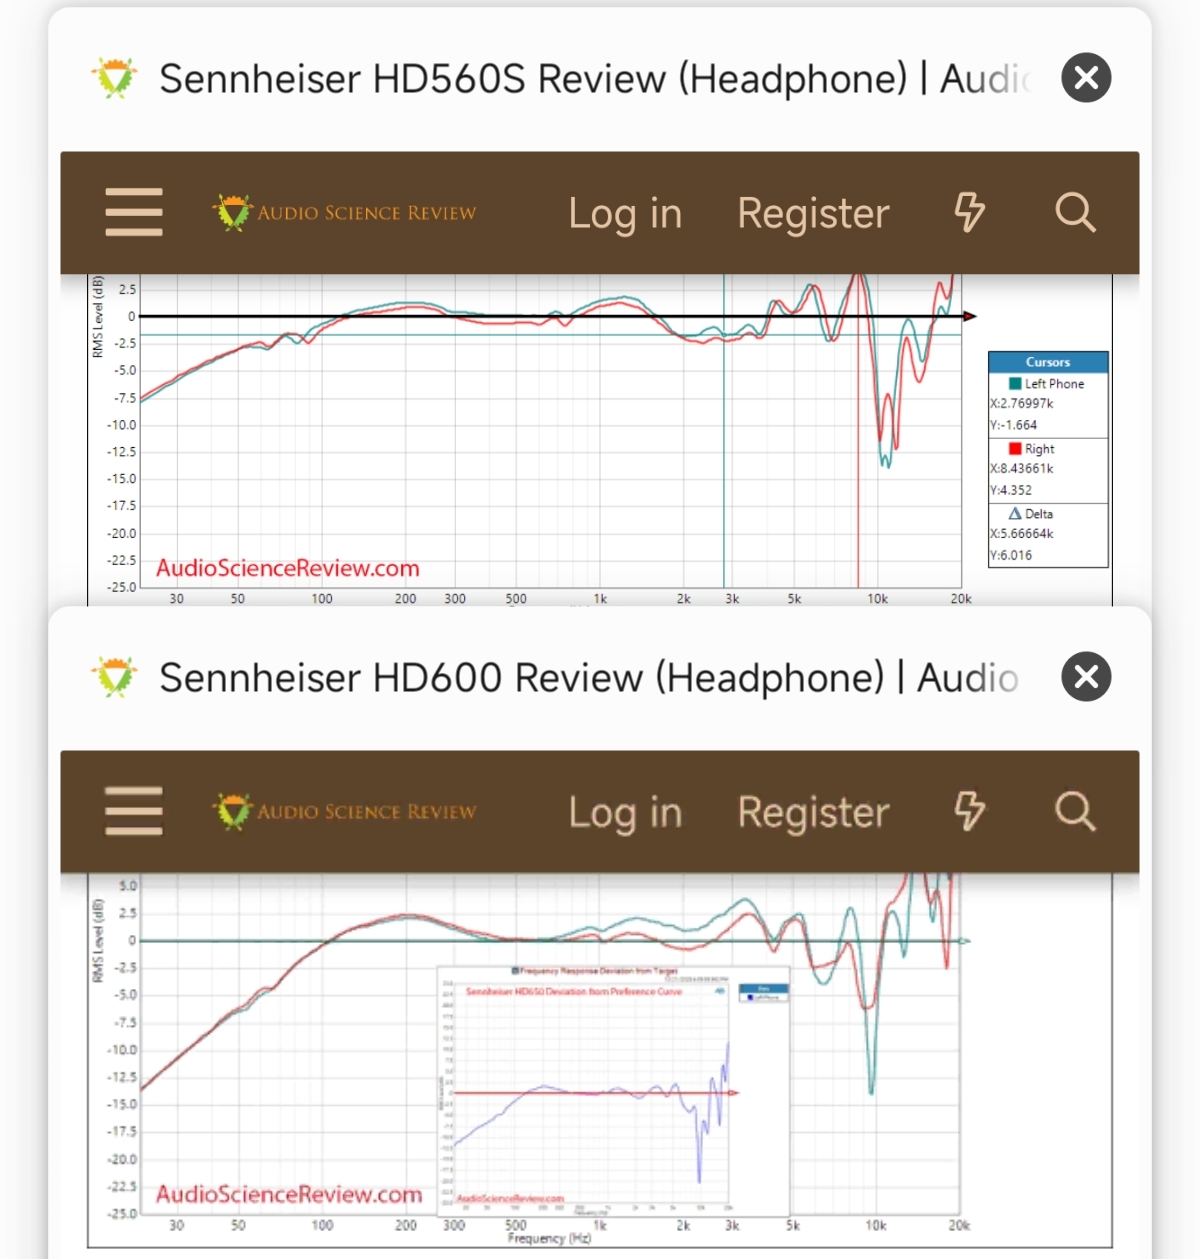Open HD560S frequency response graph image
Screen dimensions: 1200x1259
point(600,440)
